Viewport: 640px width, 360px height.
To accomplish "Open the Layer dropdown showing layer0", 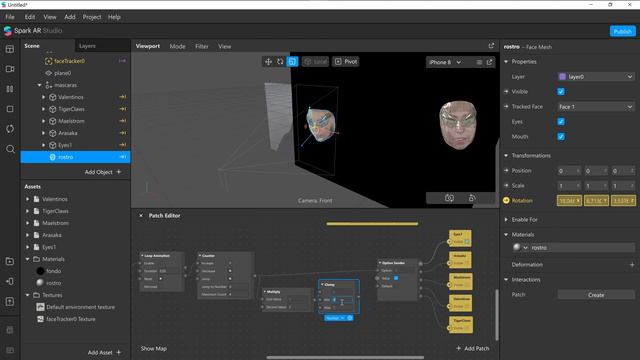I will coord(596,77).
